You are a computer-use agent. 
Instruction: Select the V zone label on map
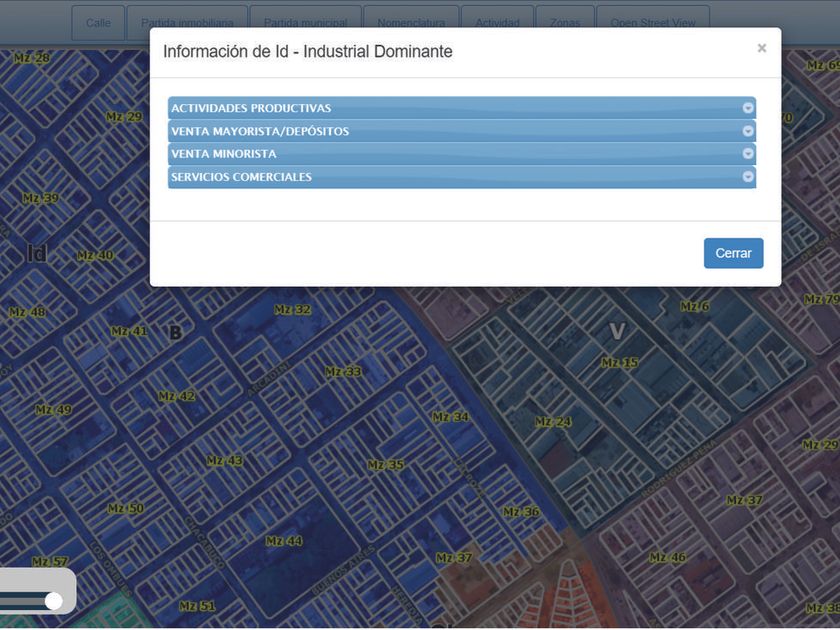617,331
